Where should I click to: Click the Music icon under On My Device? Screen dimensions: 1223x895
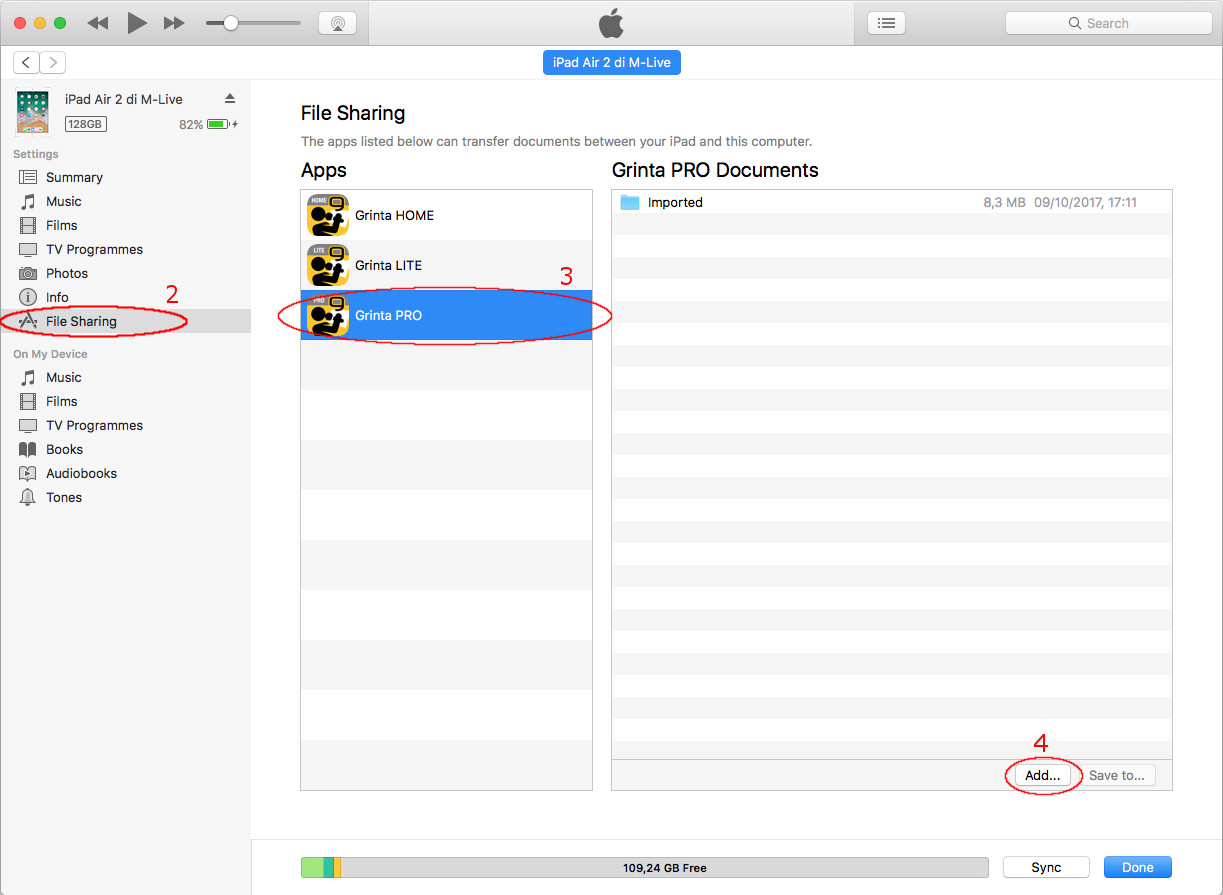[x=28, y=377]
